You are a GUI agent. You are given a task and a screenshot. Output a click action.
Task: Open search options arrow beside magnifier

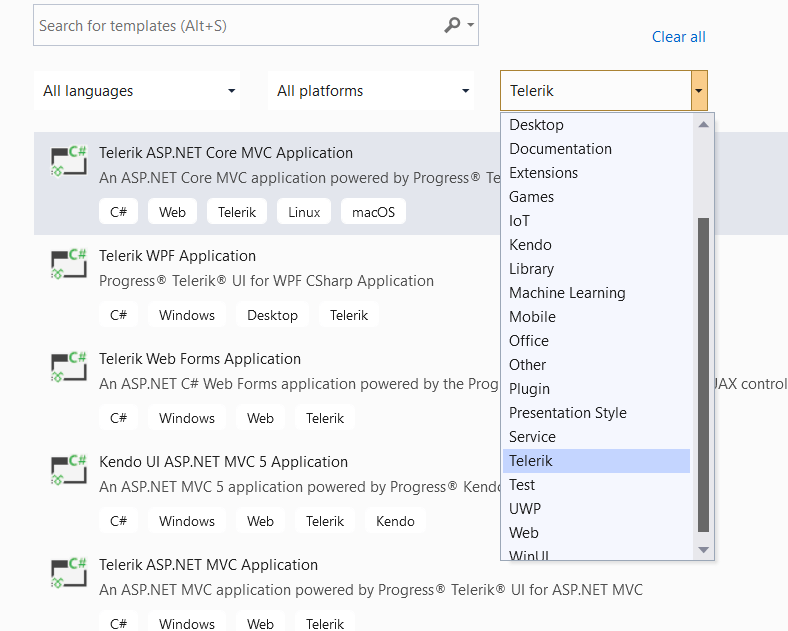(471, 25)
